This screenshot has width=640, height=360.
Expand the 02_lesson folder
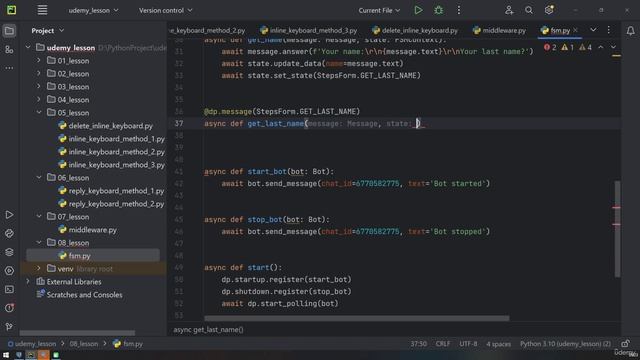point(39,73)
